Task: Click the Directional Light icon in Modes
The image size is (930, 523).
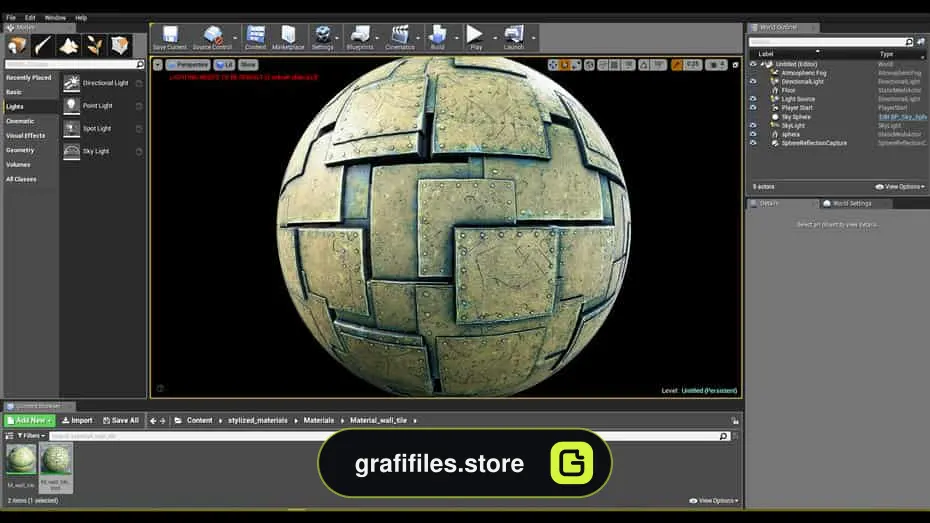Action: [72, 83]
